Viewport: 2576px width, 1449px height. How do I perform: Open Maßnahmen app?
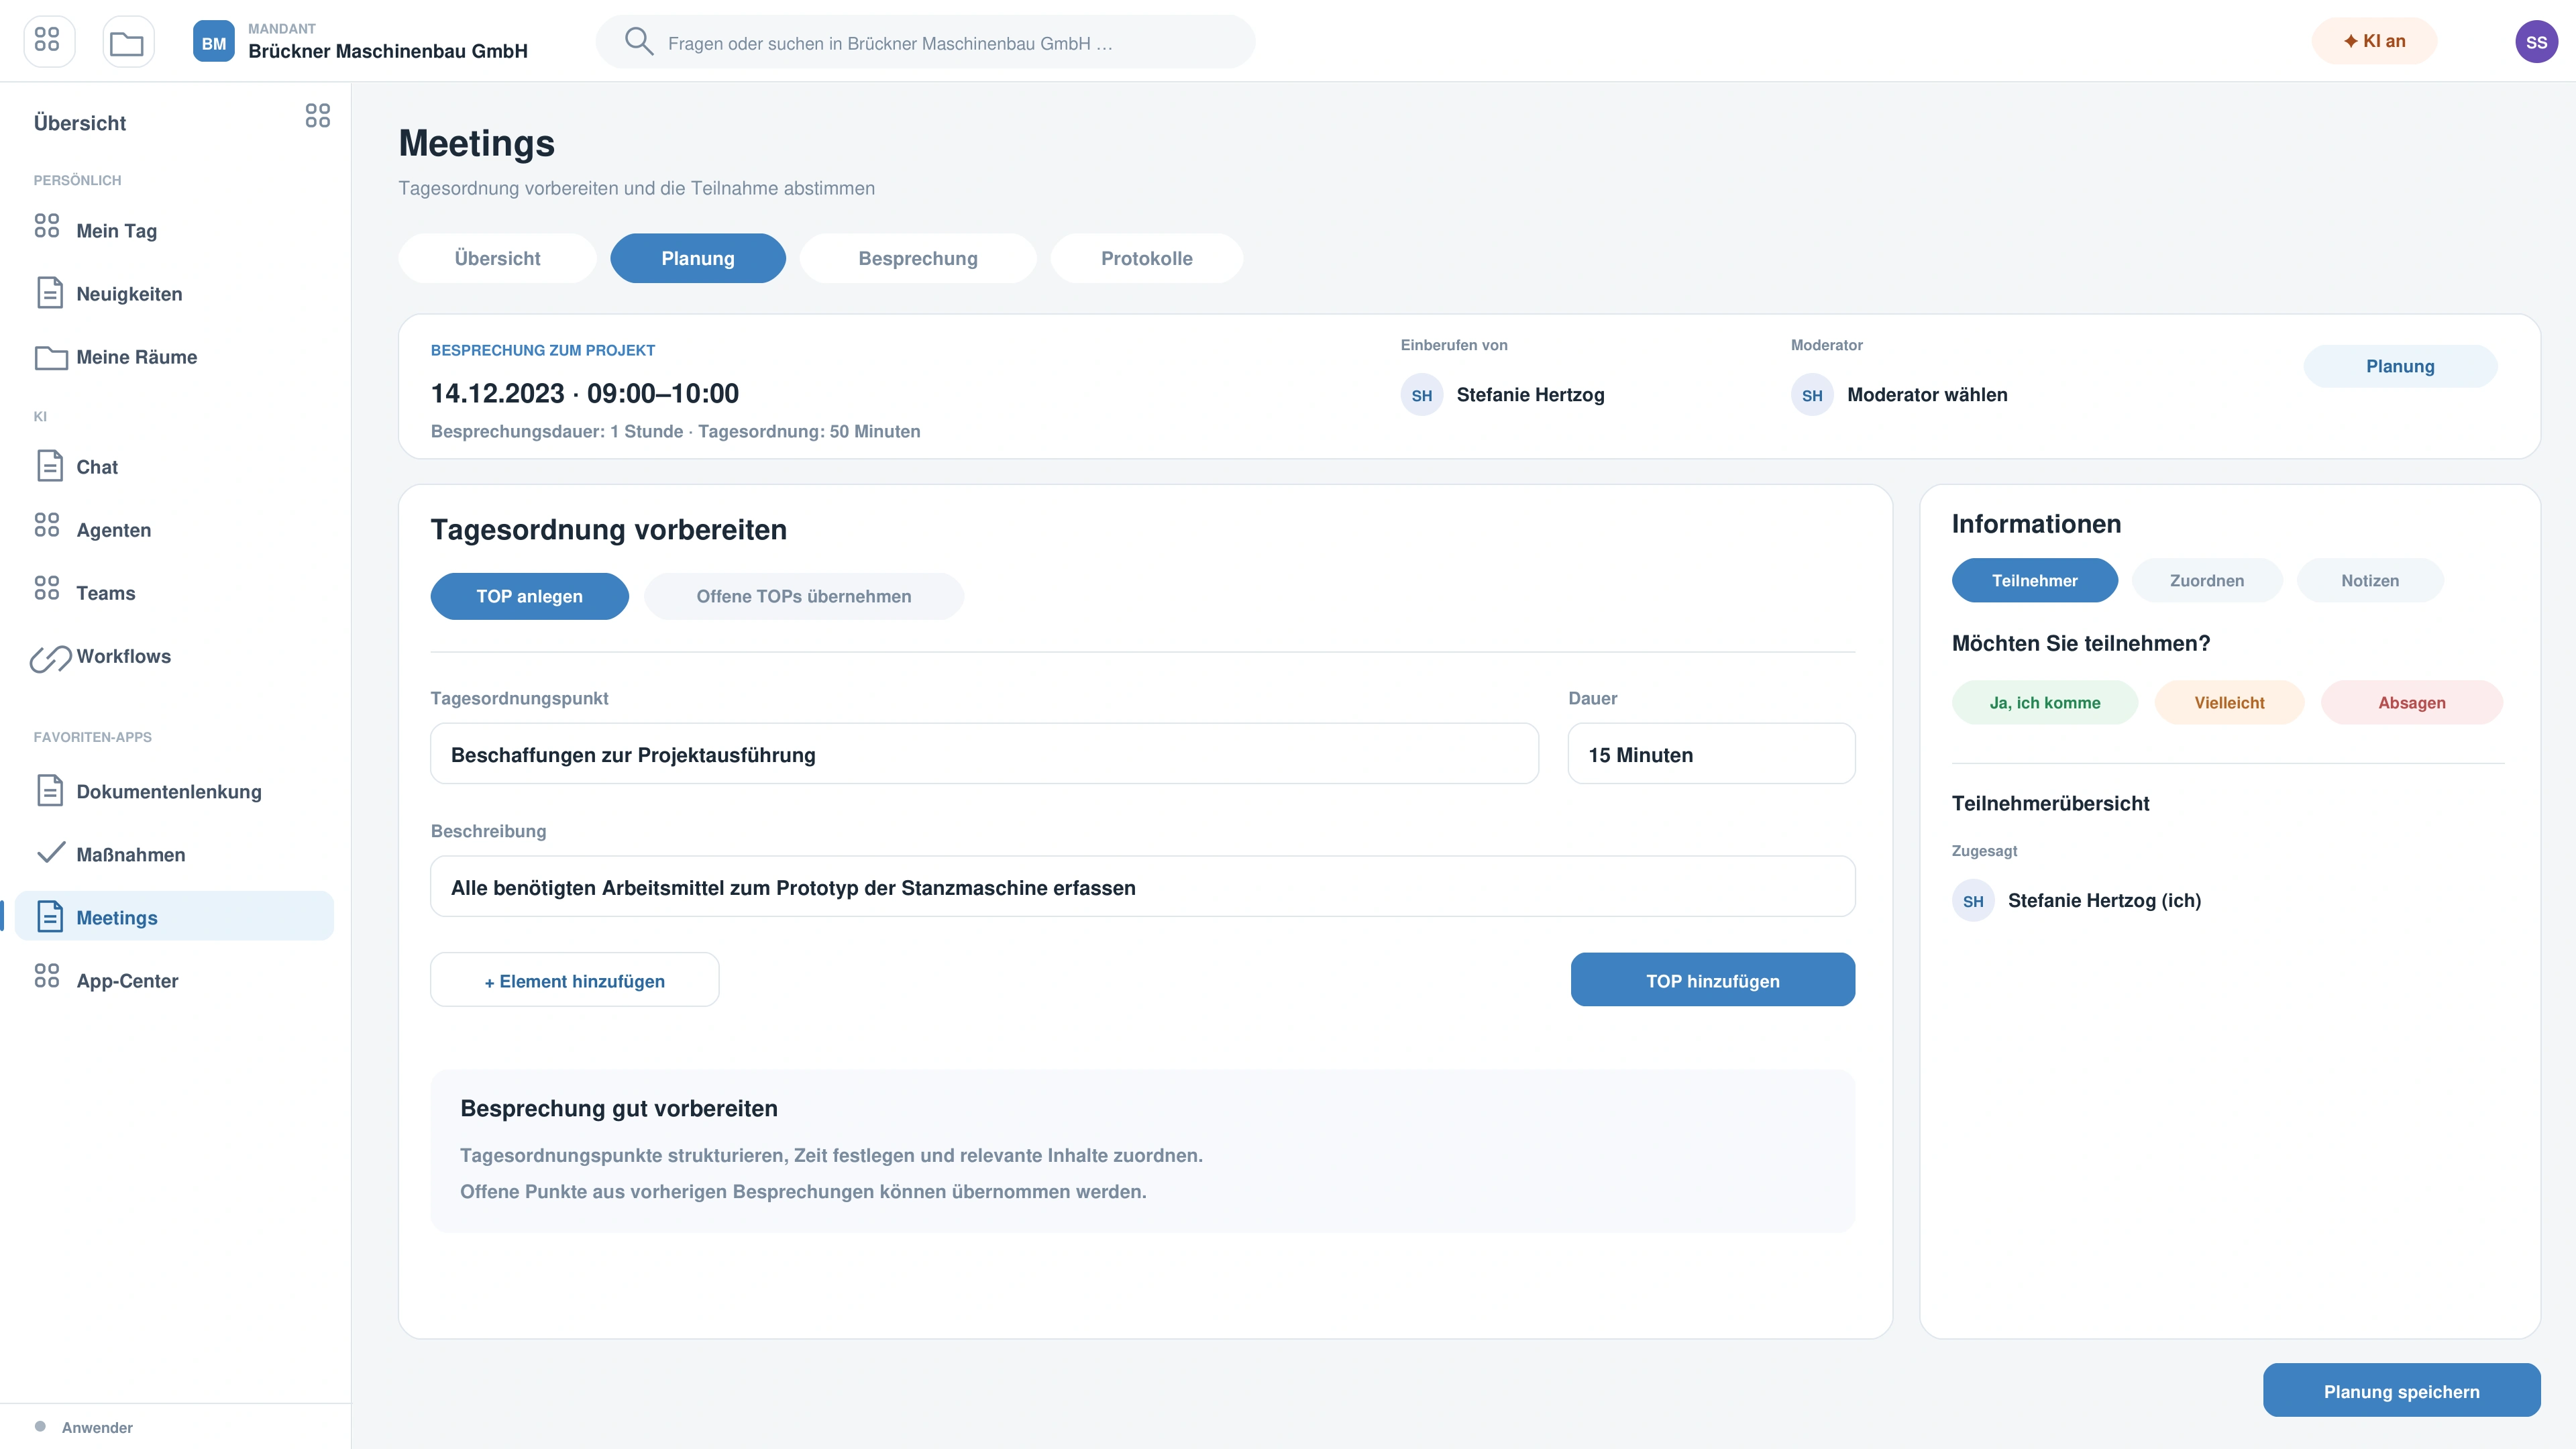(175, 854)
